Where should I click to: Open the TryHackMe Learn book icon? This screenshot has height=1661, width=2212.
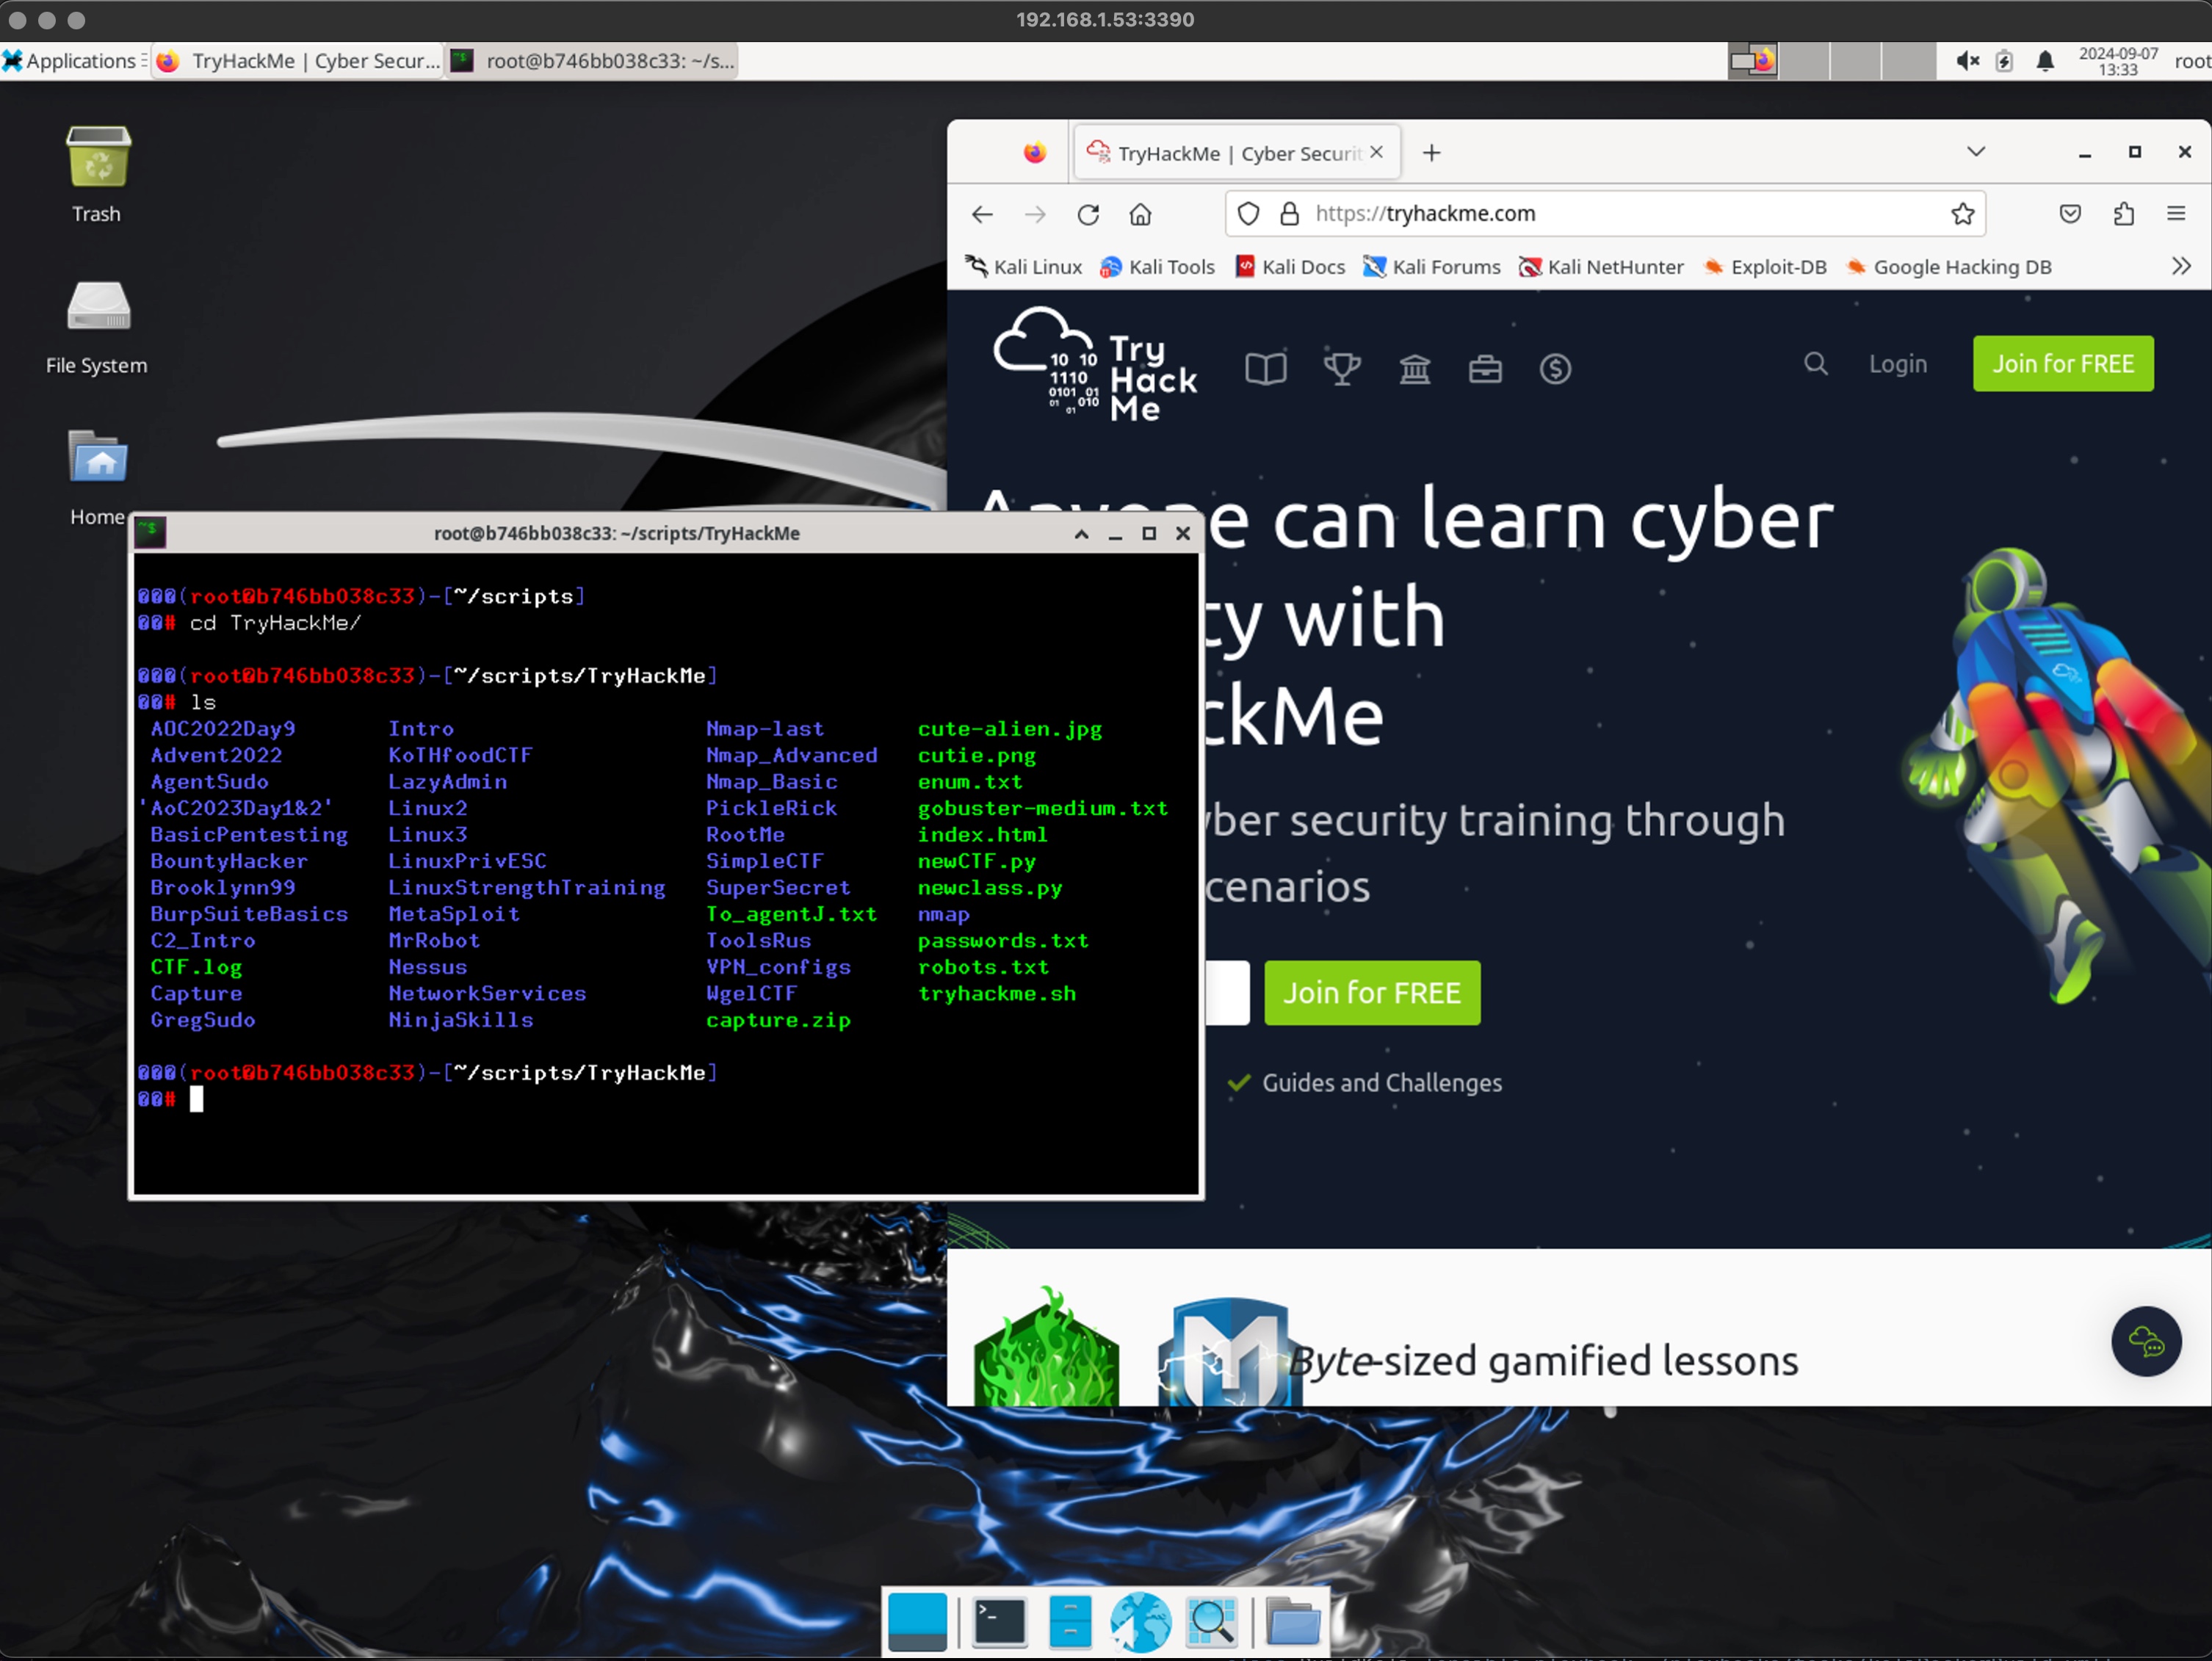pos(1265,369)
